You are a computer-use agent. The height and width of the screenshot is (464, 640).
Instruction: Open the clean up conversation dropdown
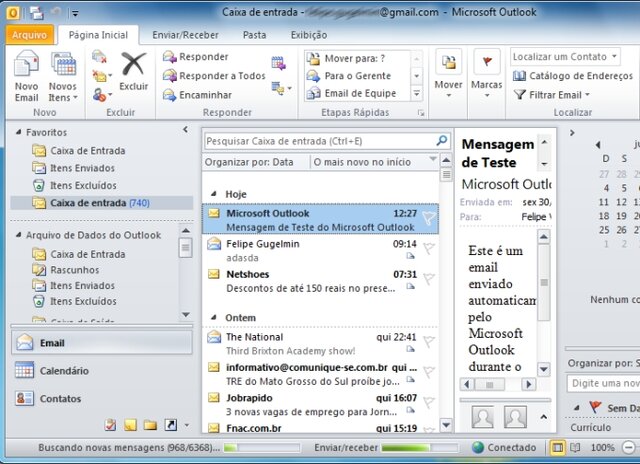coord(102,76)
